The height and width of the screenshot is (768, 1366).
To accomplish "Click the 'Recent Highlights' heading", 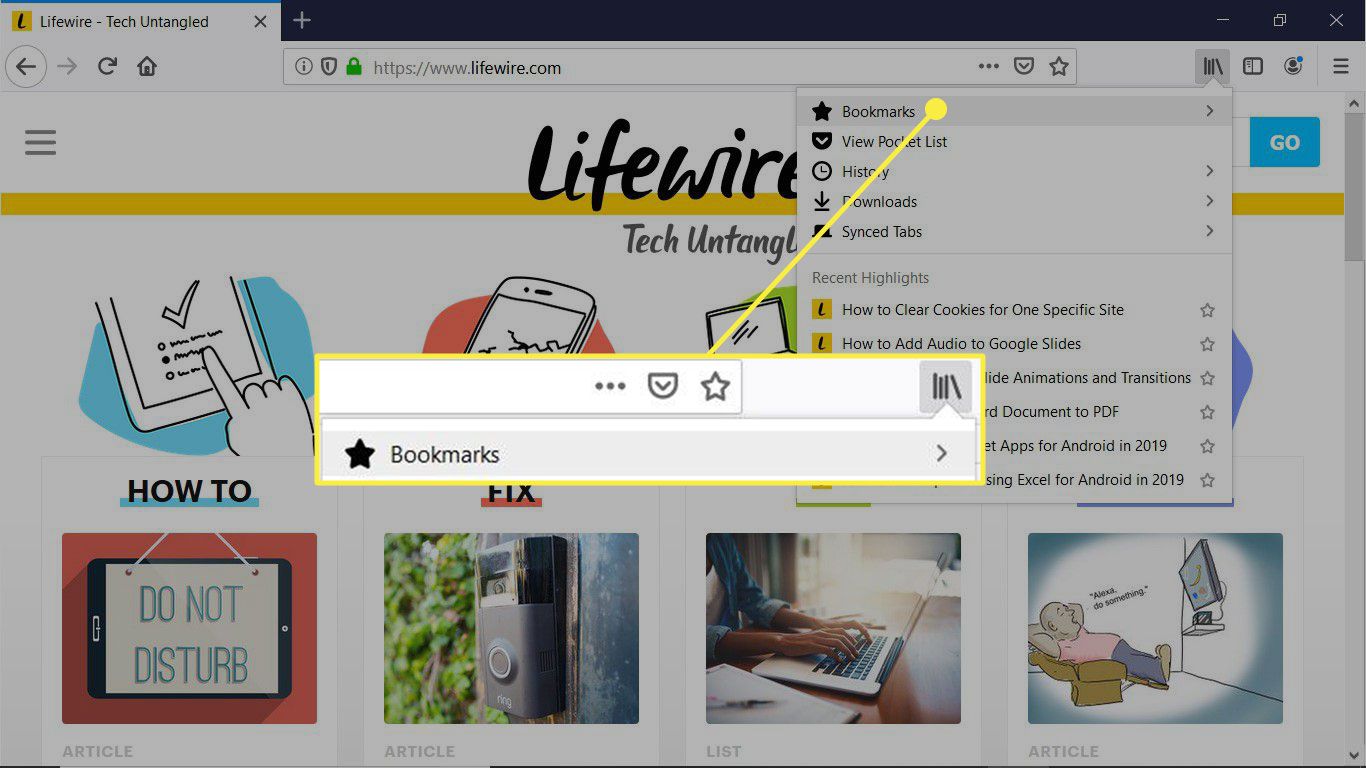I will (x=870, y=278).
